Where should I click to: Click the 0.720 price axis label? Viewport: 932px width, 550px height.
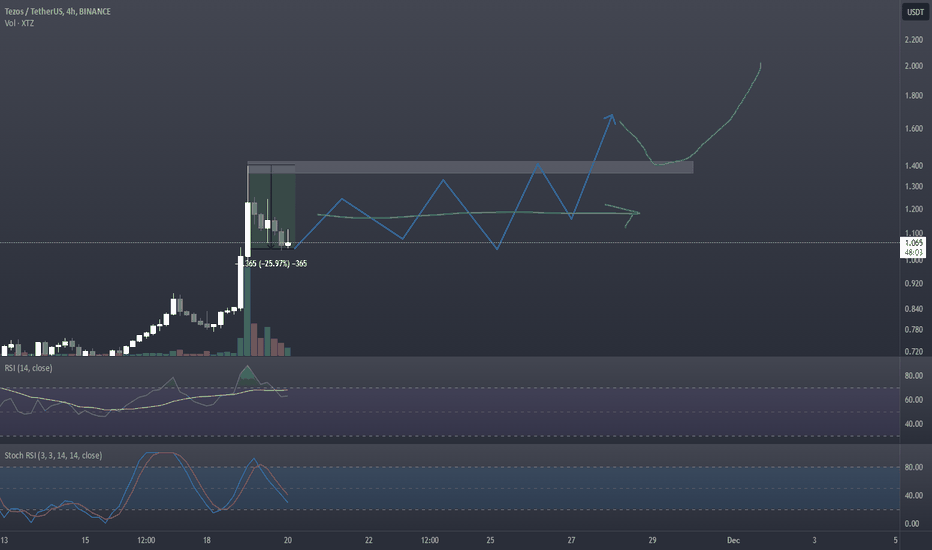(x=914, y=351)
